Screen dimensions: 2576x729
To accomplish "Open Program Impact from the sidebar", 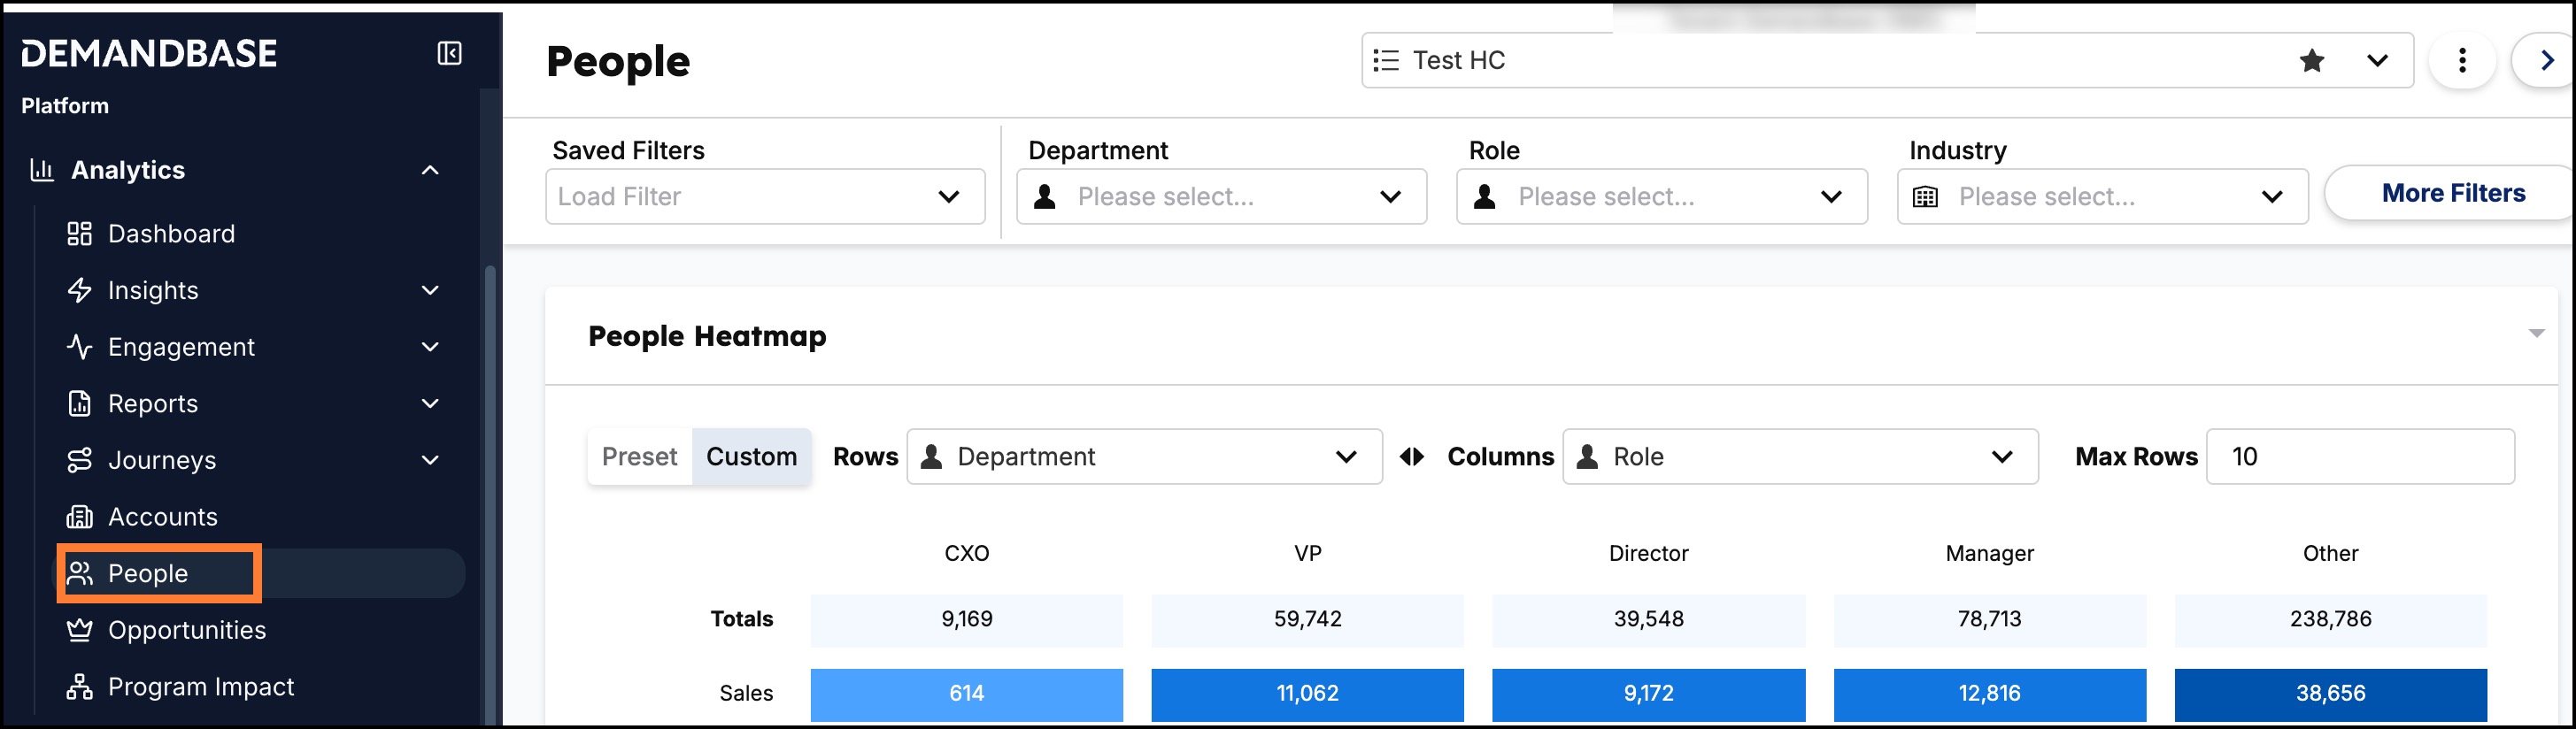I will (201, 687).
